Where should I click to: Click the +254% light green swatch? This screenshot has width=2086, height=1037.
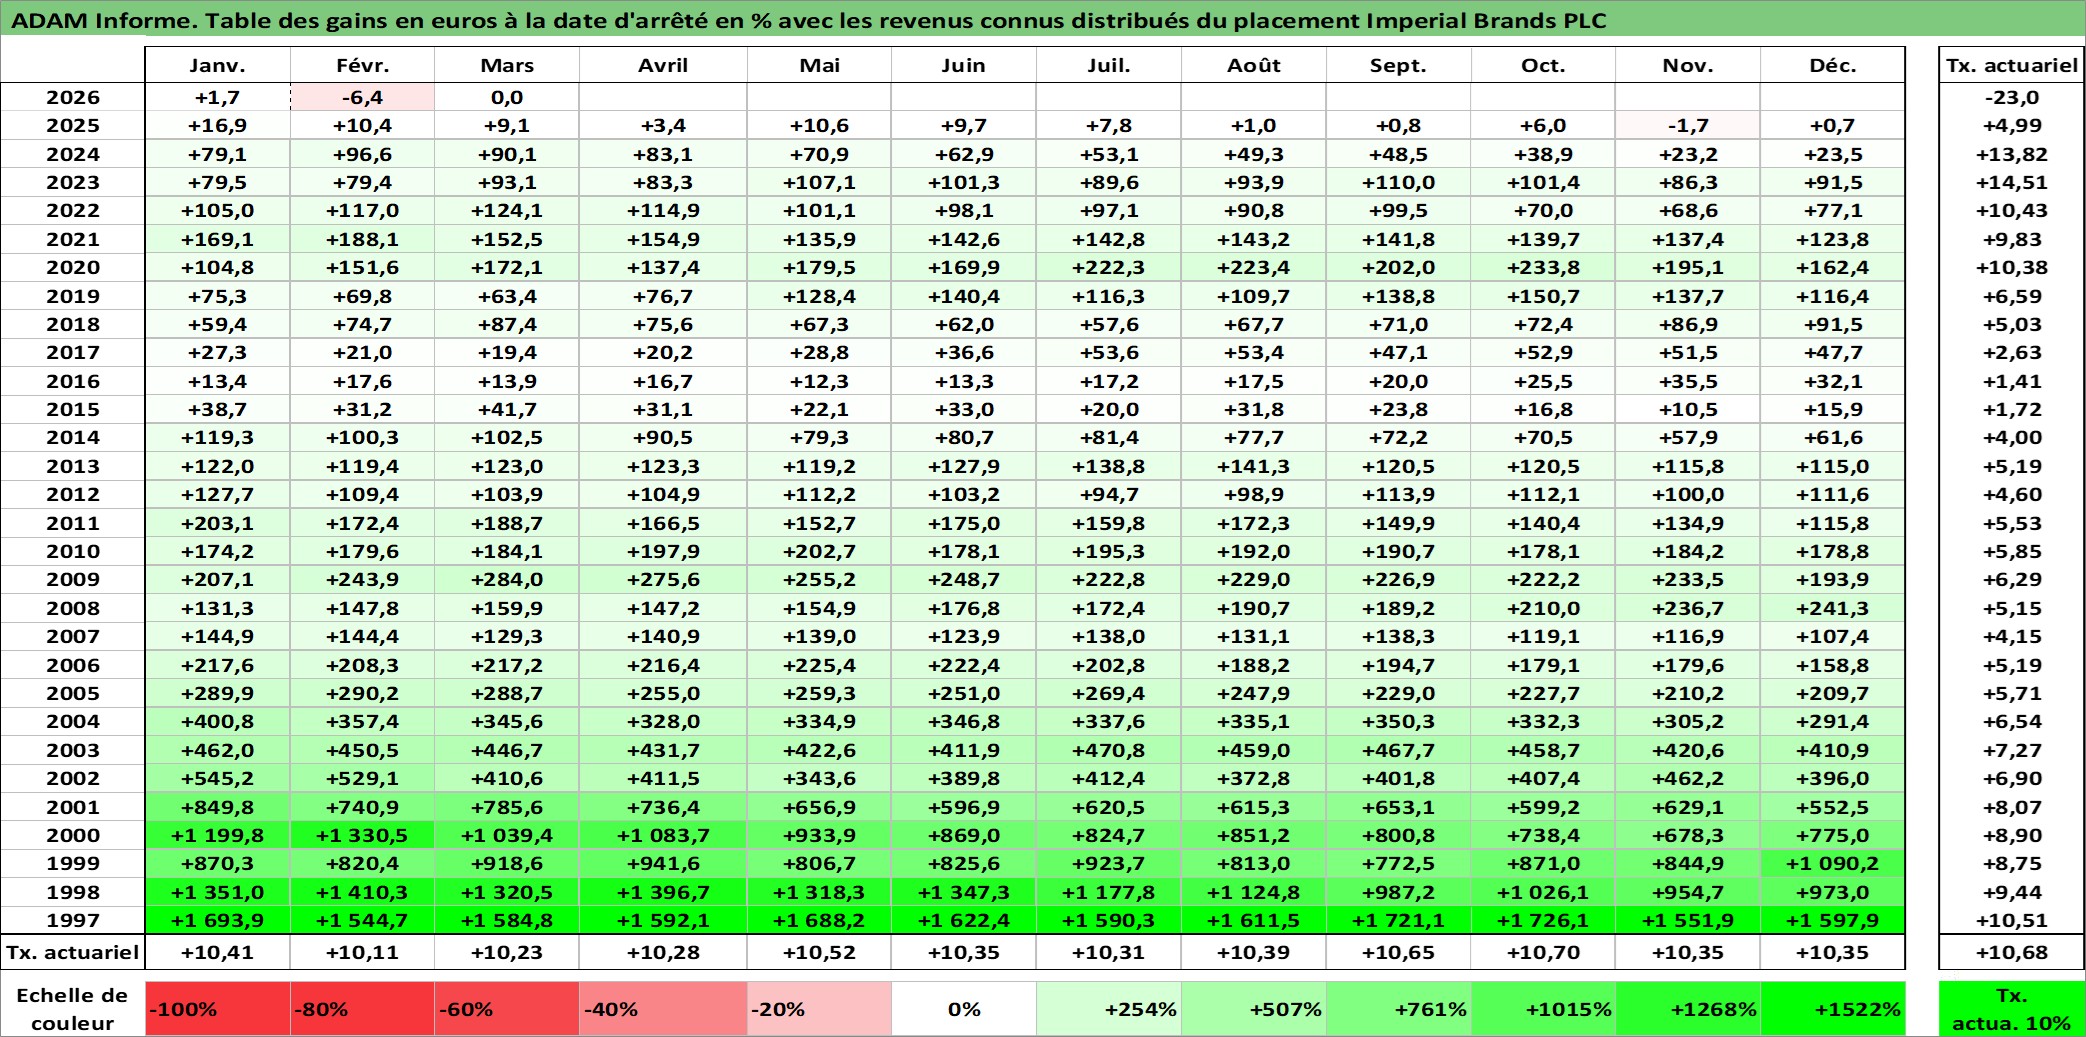[x=1109, y=1009]
